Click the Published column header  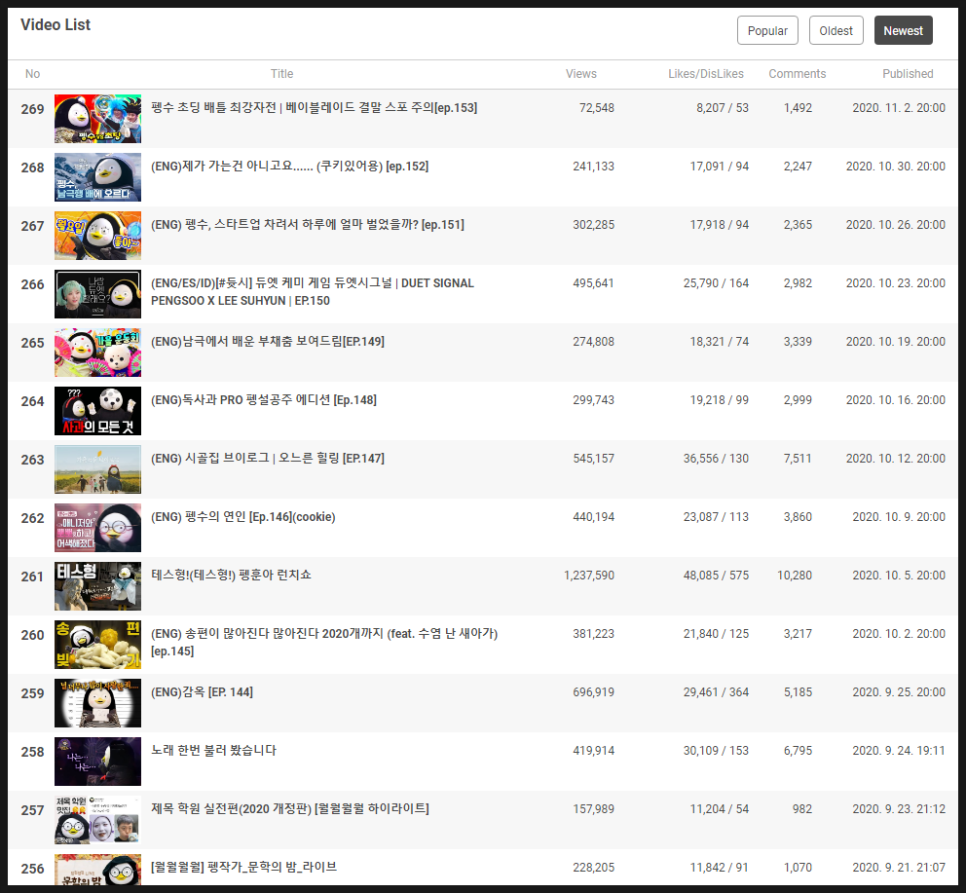tap(907, 74)
